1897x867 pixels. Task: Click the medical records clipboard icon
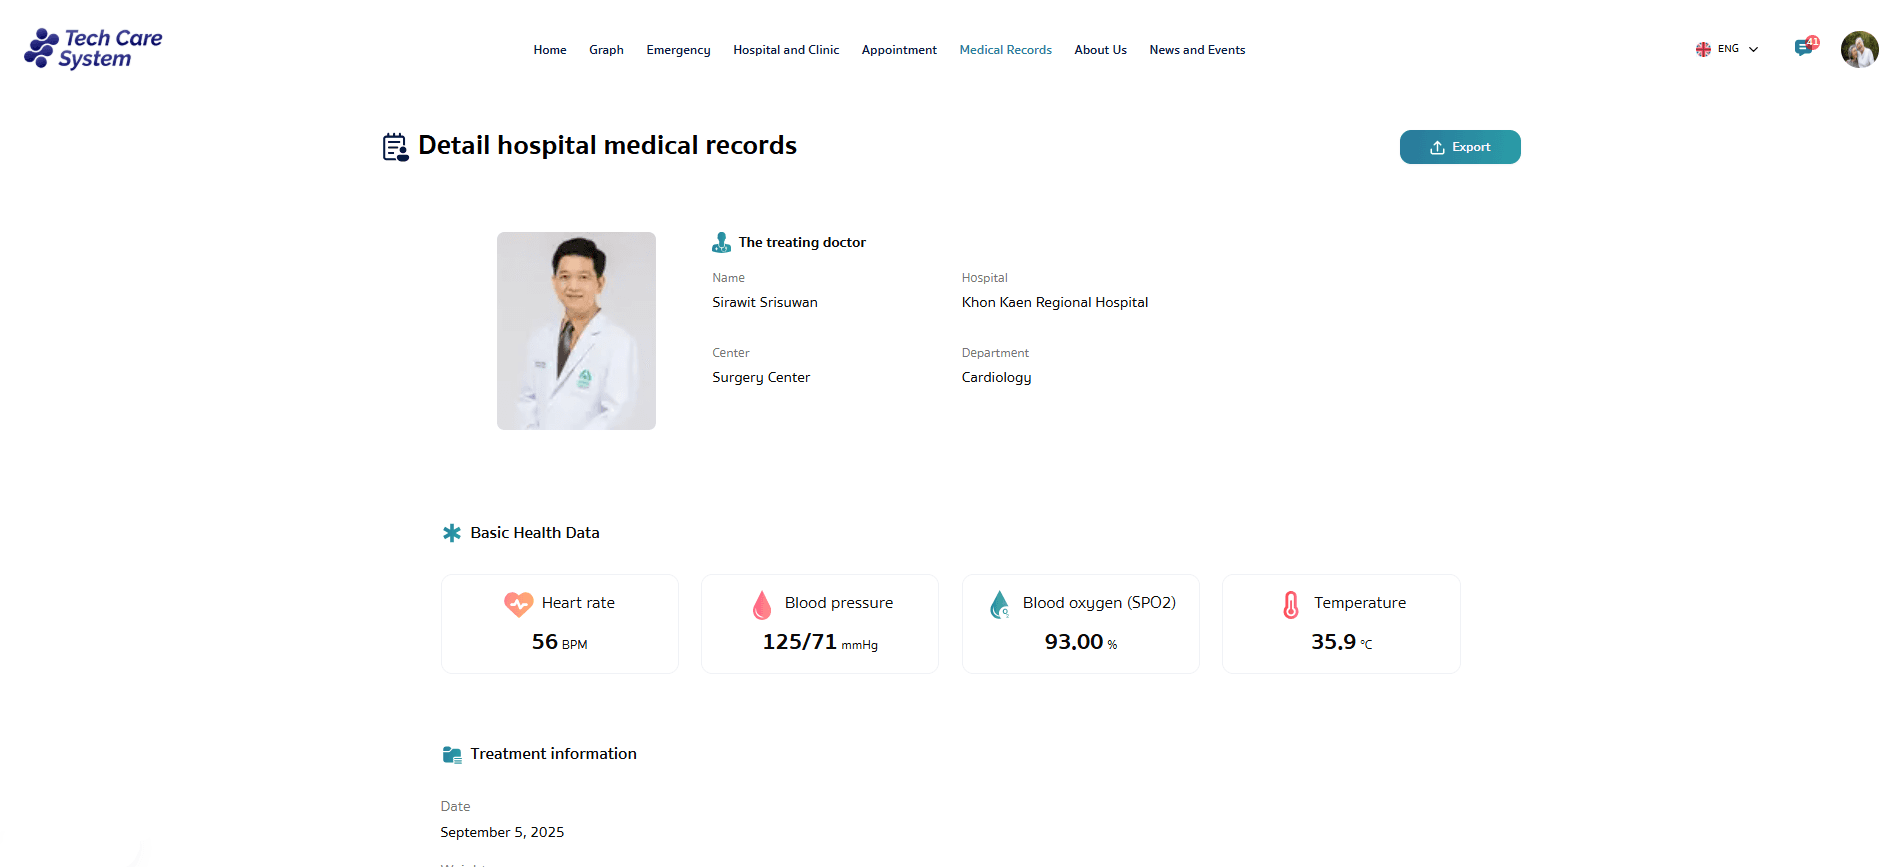click(x=395, y=147)
